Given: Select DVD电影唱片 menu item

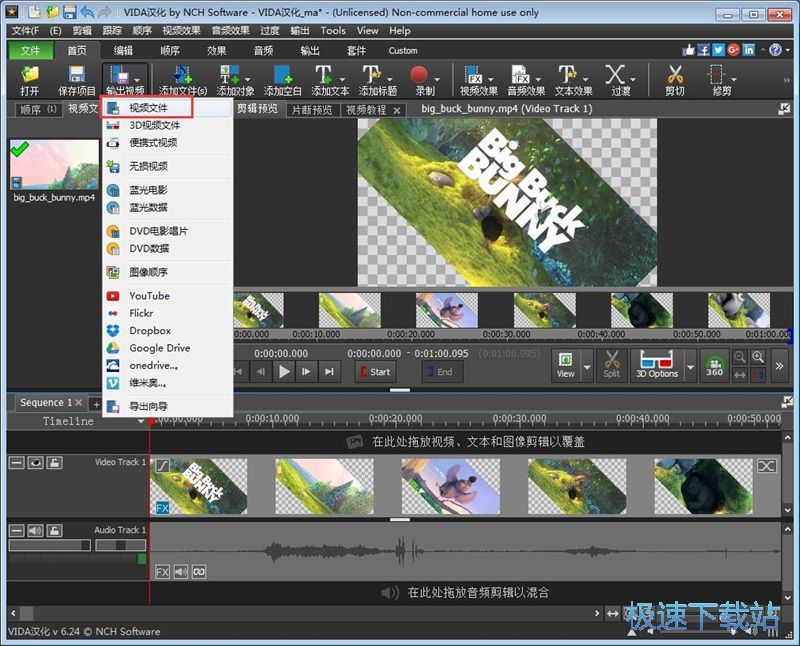Looking at the screenshot, I should (x=167, y=231).
